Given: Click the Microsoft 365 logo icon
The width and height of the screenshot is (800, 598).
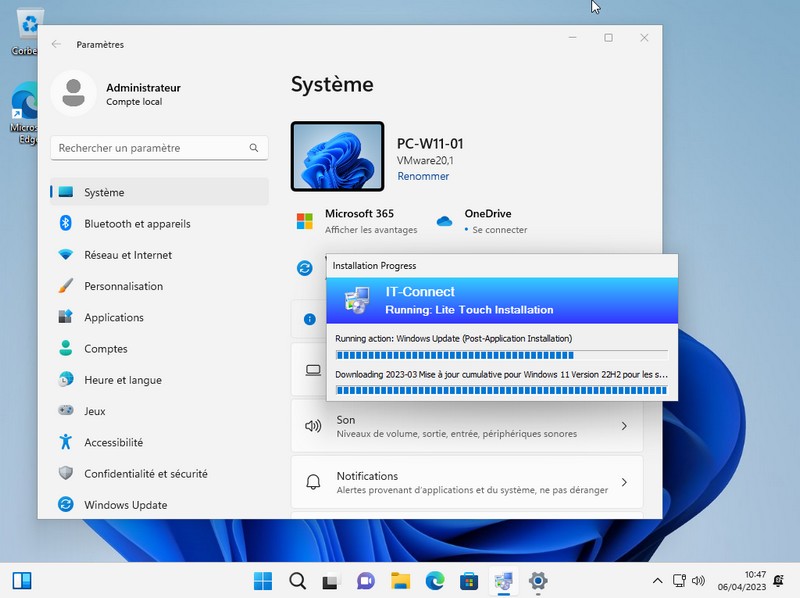Looking at the screenshot, I should 305,221.
